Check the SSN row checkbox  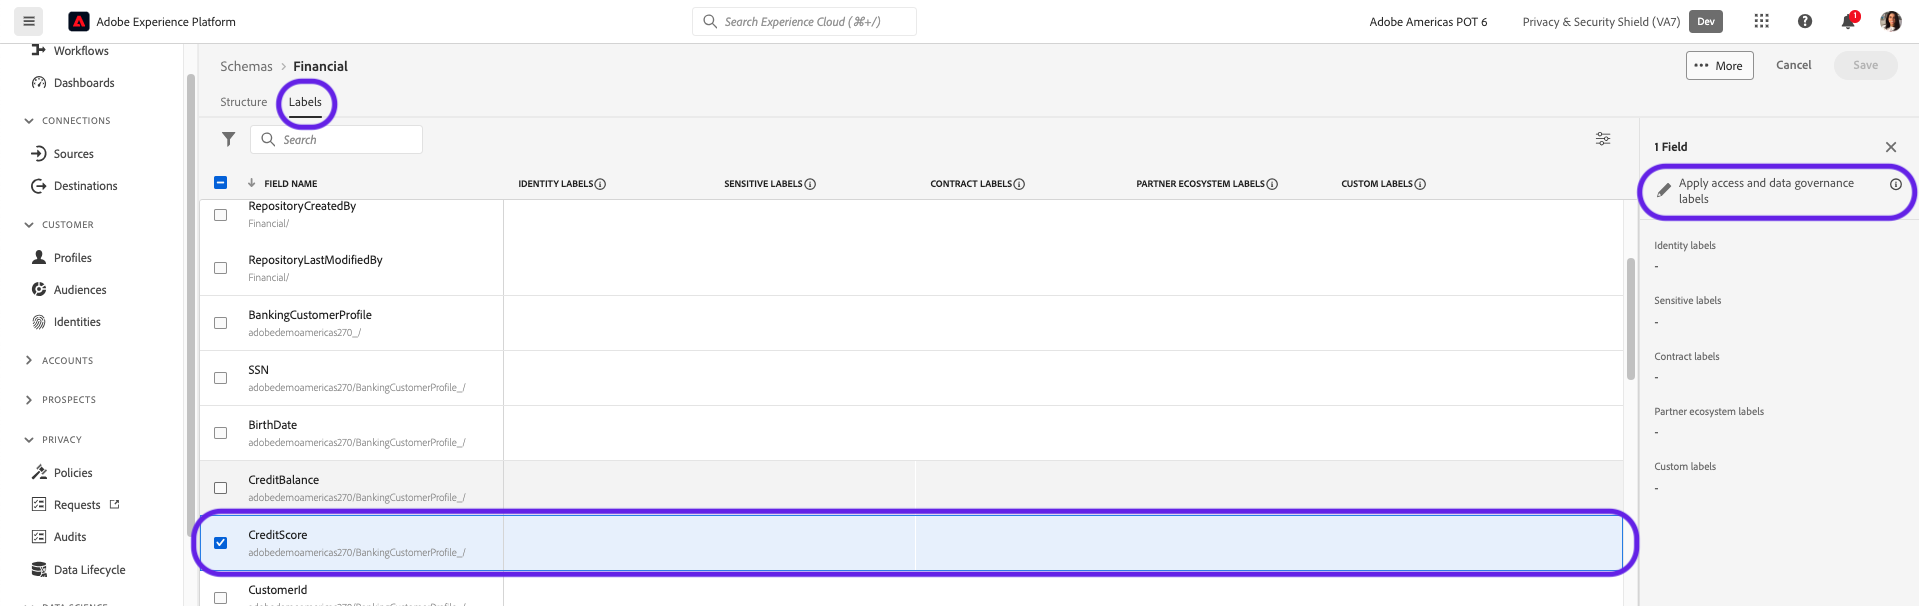(221, 378)
